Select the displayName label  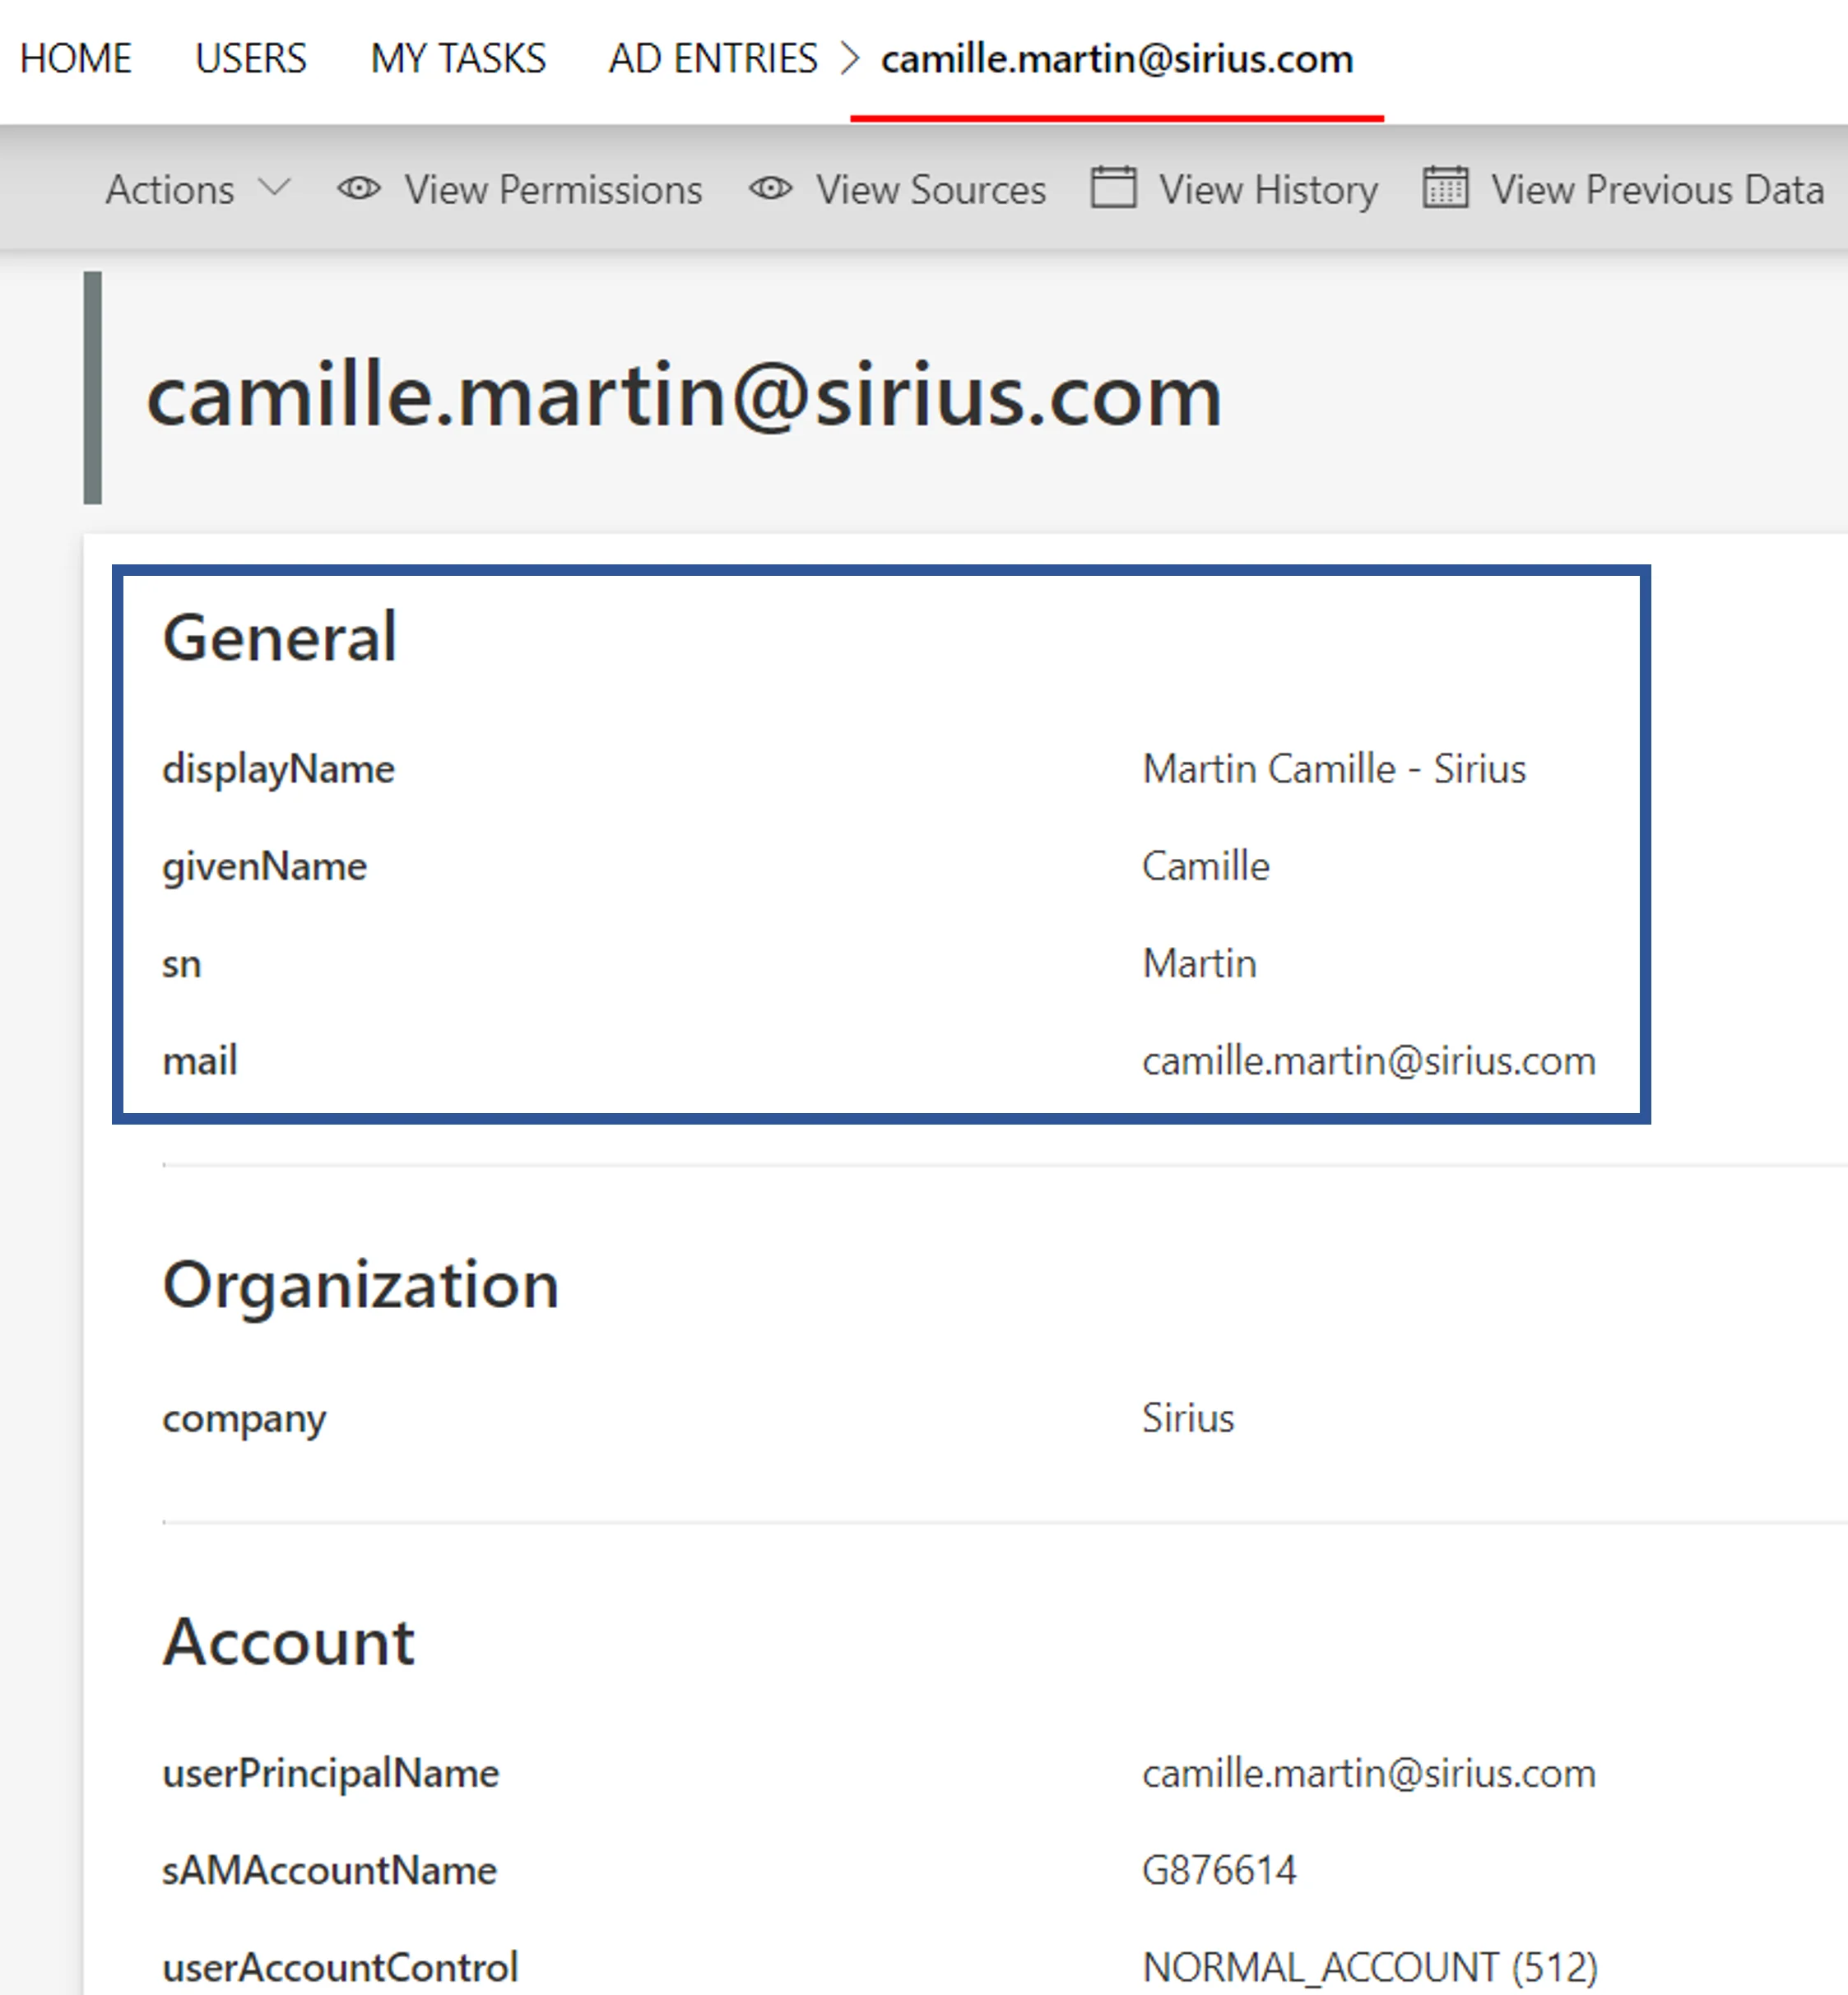[x=279, y=769]
